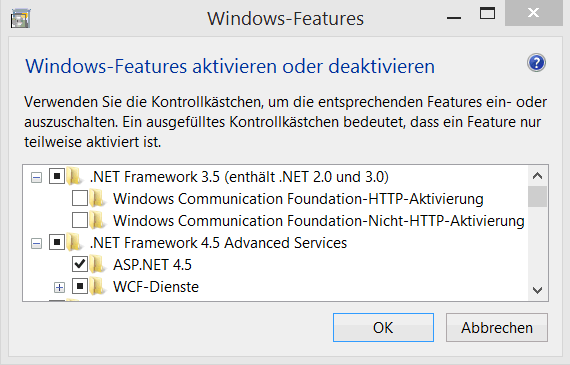570x365 pixels.
Task: Click folder icon beside Foundation-HTTP-Aktivierung
Action: 98,198
